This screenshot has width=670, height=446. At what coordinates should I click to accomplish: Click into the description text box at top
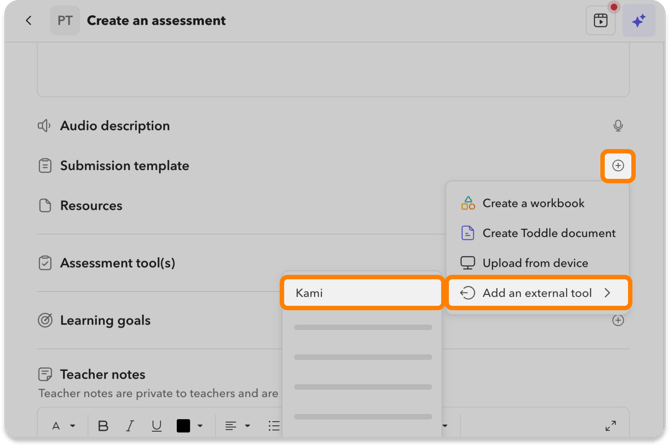333,69
